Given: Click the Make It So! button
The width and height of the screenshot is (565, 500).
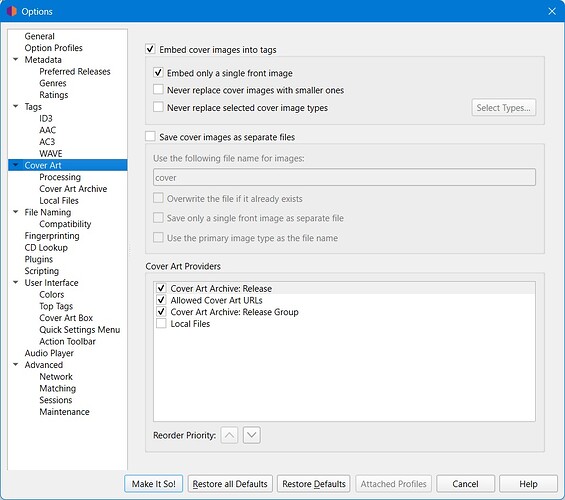Looking at the screenshot, I should point(154,484).
